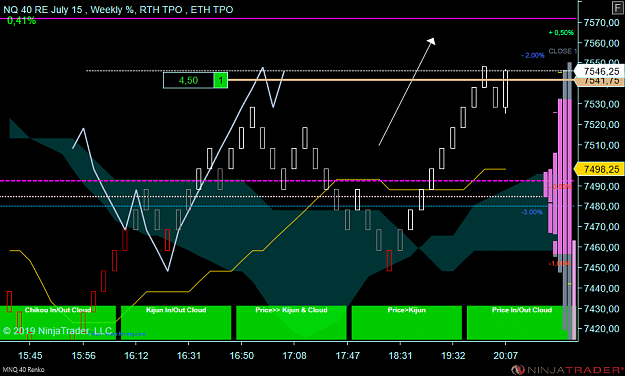Click the - 2,00% level label

(x=533, y=55)
